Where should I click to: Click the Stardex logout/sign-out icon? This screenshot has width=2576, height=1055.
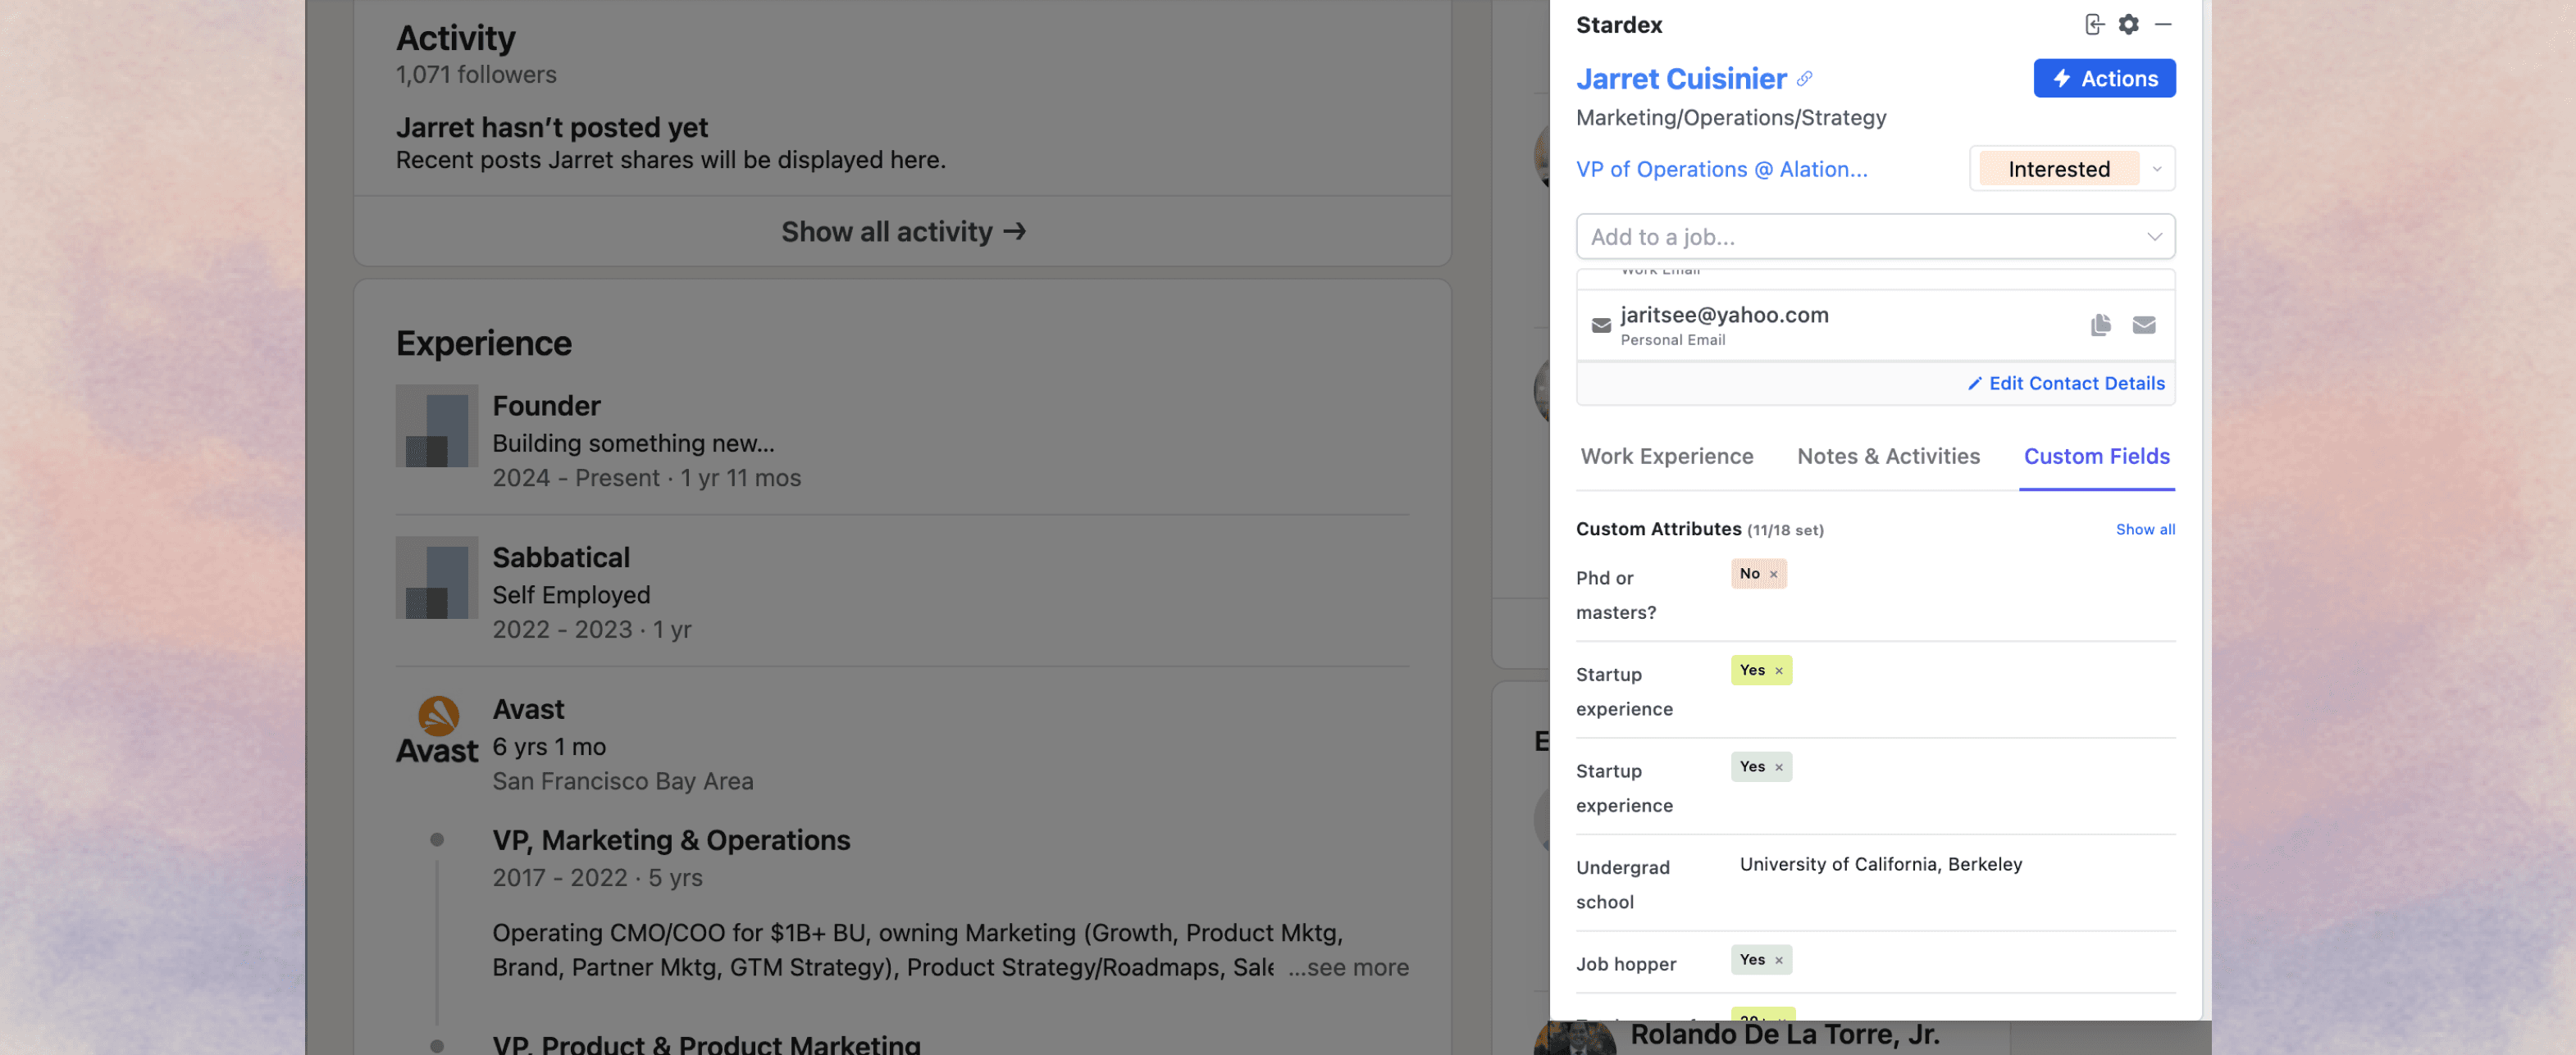click(x=2094, y=24)
